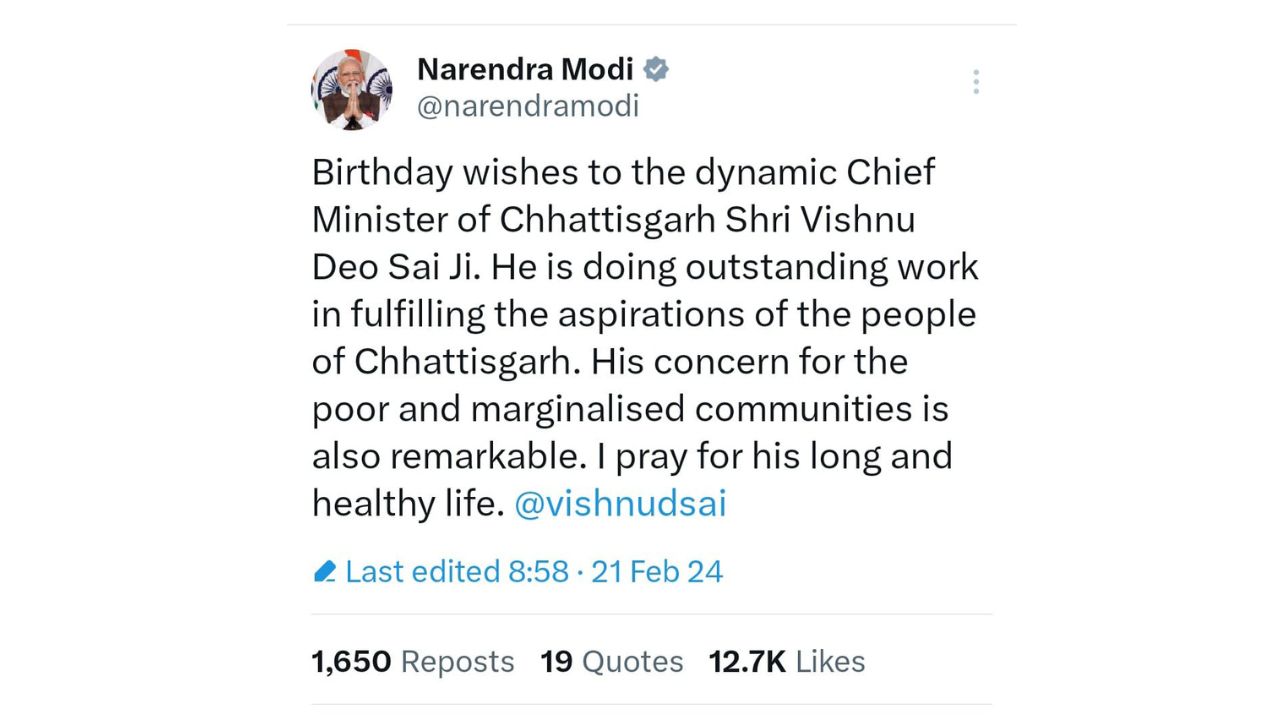This screenshot has height=720, width=1280.
Task: View the 1,650 Reposts list
Action: pyautogui.click(x=413, y=662)
